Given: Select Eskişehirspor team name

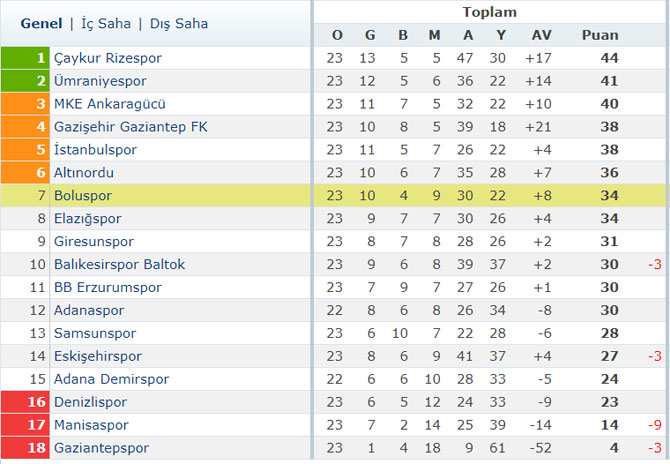Looking at the screenshot, I should 97,356.
